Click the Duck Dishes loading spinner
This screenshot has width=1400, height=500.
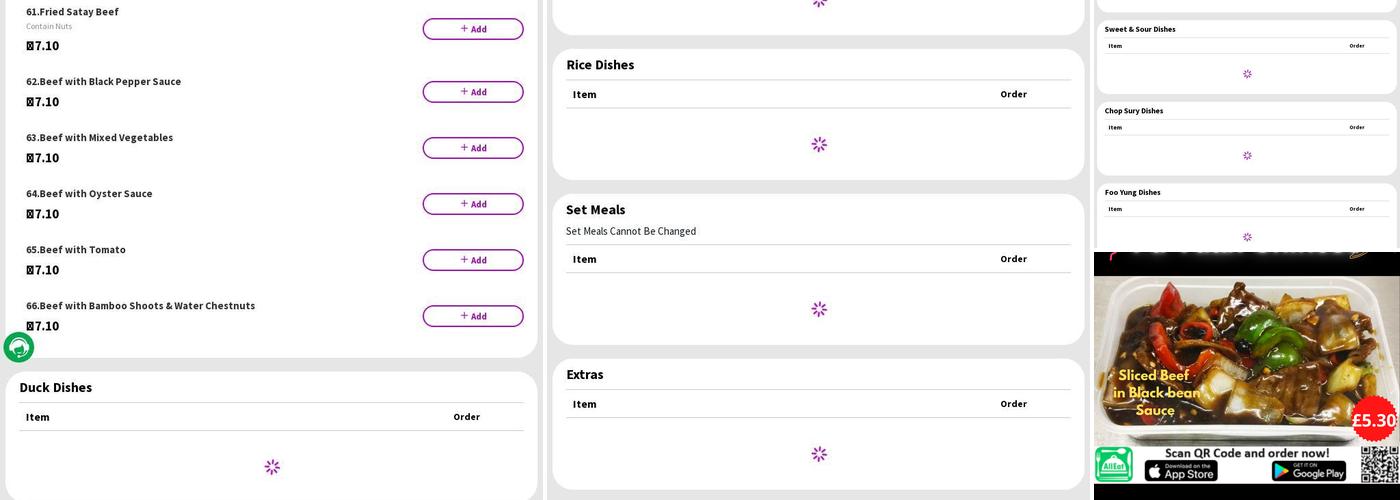[272, 467]
